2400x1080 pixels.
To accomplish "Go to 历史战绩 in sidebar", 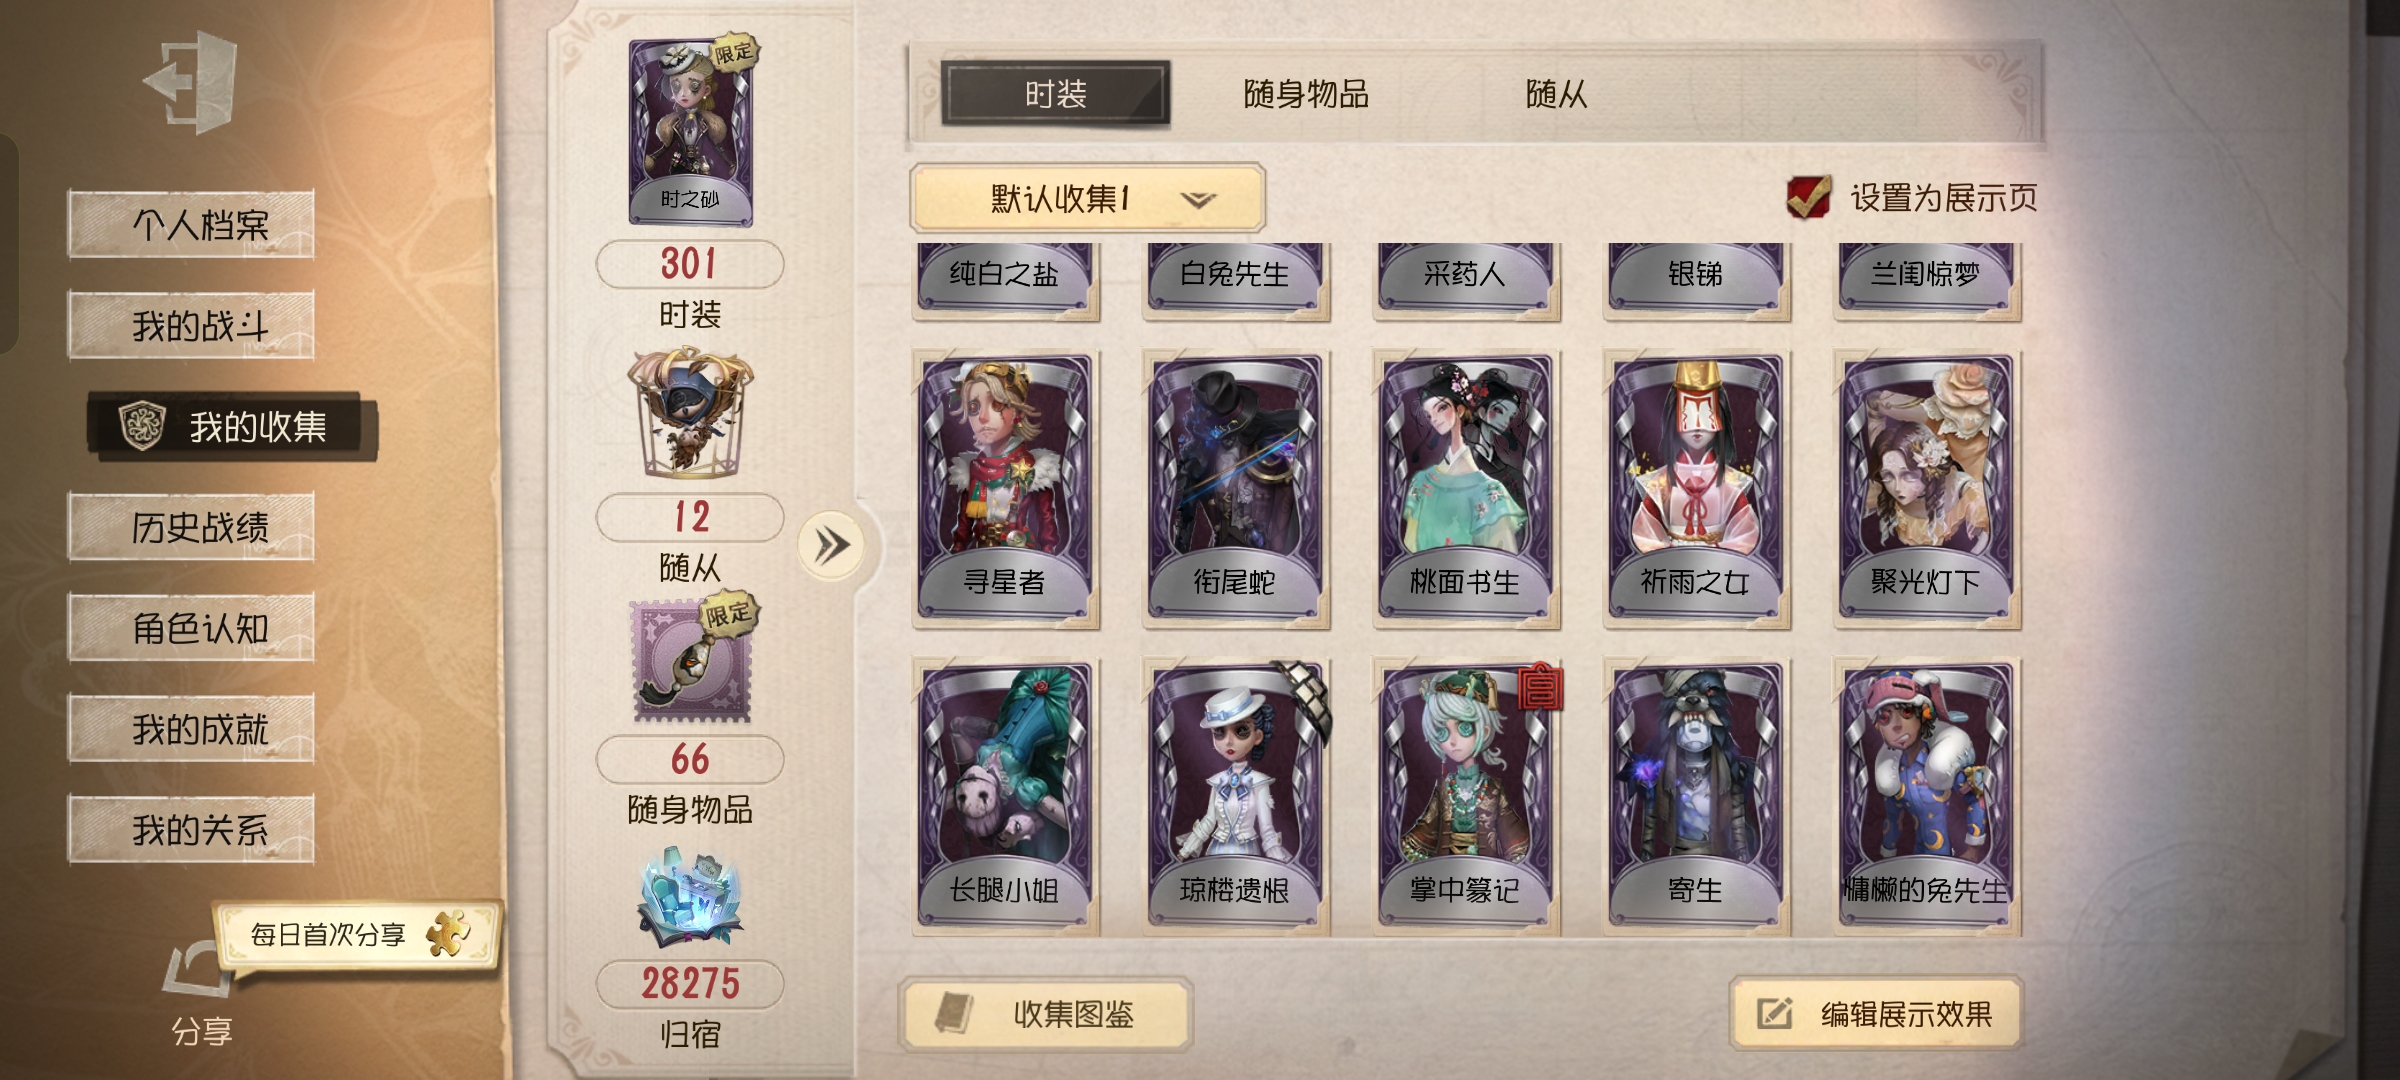I will tap(191, 526).
